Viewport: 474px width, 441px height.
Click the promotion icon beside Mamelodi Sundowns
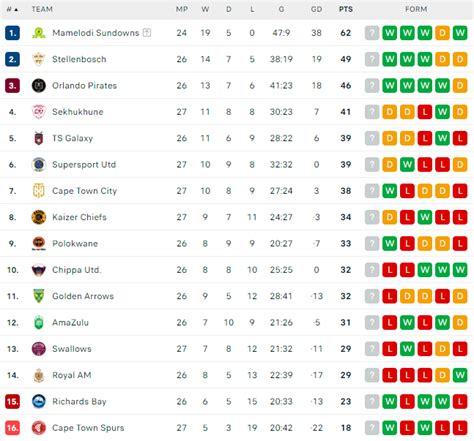click(x=147, y=33)
